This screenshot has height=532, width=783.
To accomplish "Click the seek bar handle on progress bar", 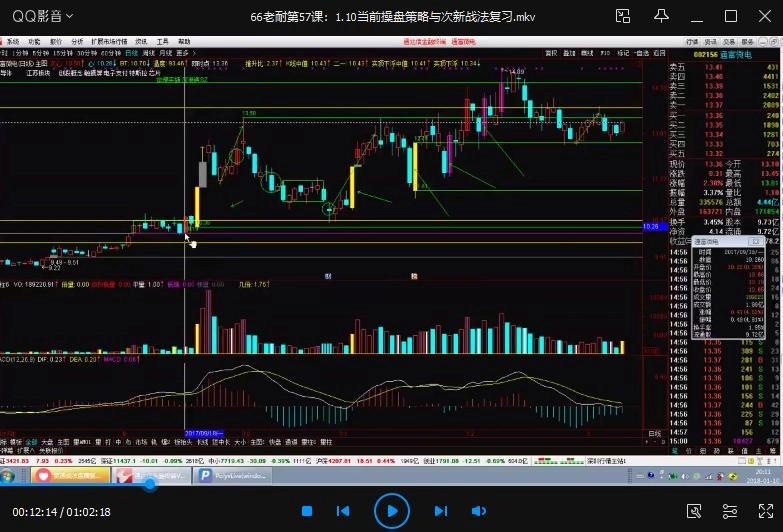I will tap(151, 484).
